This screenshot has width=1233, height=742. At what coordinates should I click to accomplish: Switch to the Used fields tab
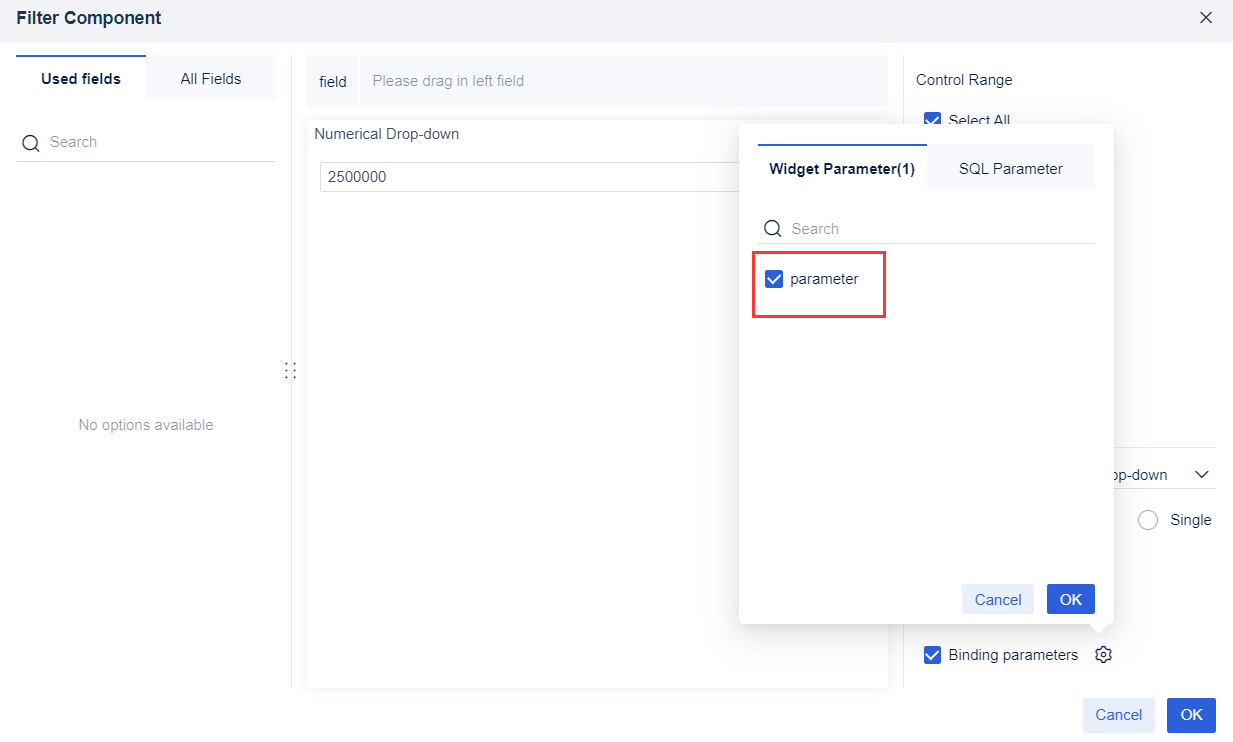[x=80, y=77]
